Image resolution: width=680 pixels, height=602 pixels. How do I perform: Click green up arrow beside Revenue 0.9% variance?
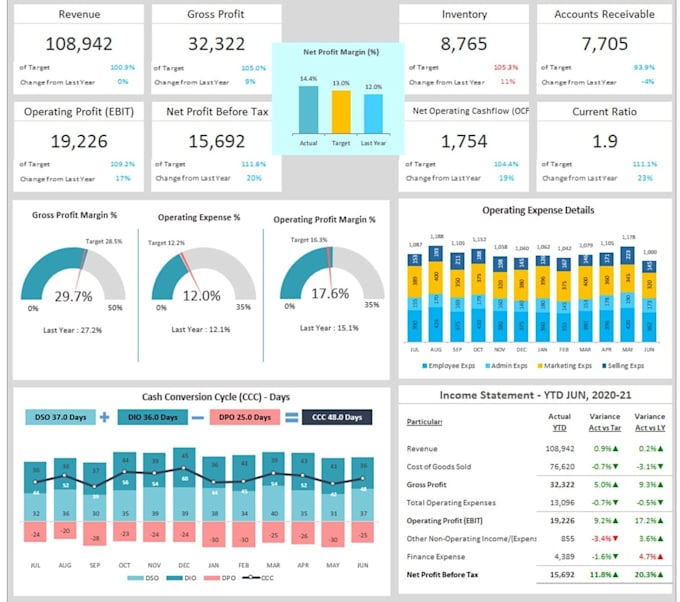click(x=616, y=448)
